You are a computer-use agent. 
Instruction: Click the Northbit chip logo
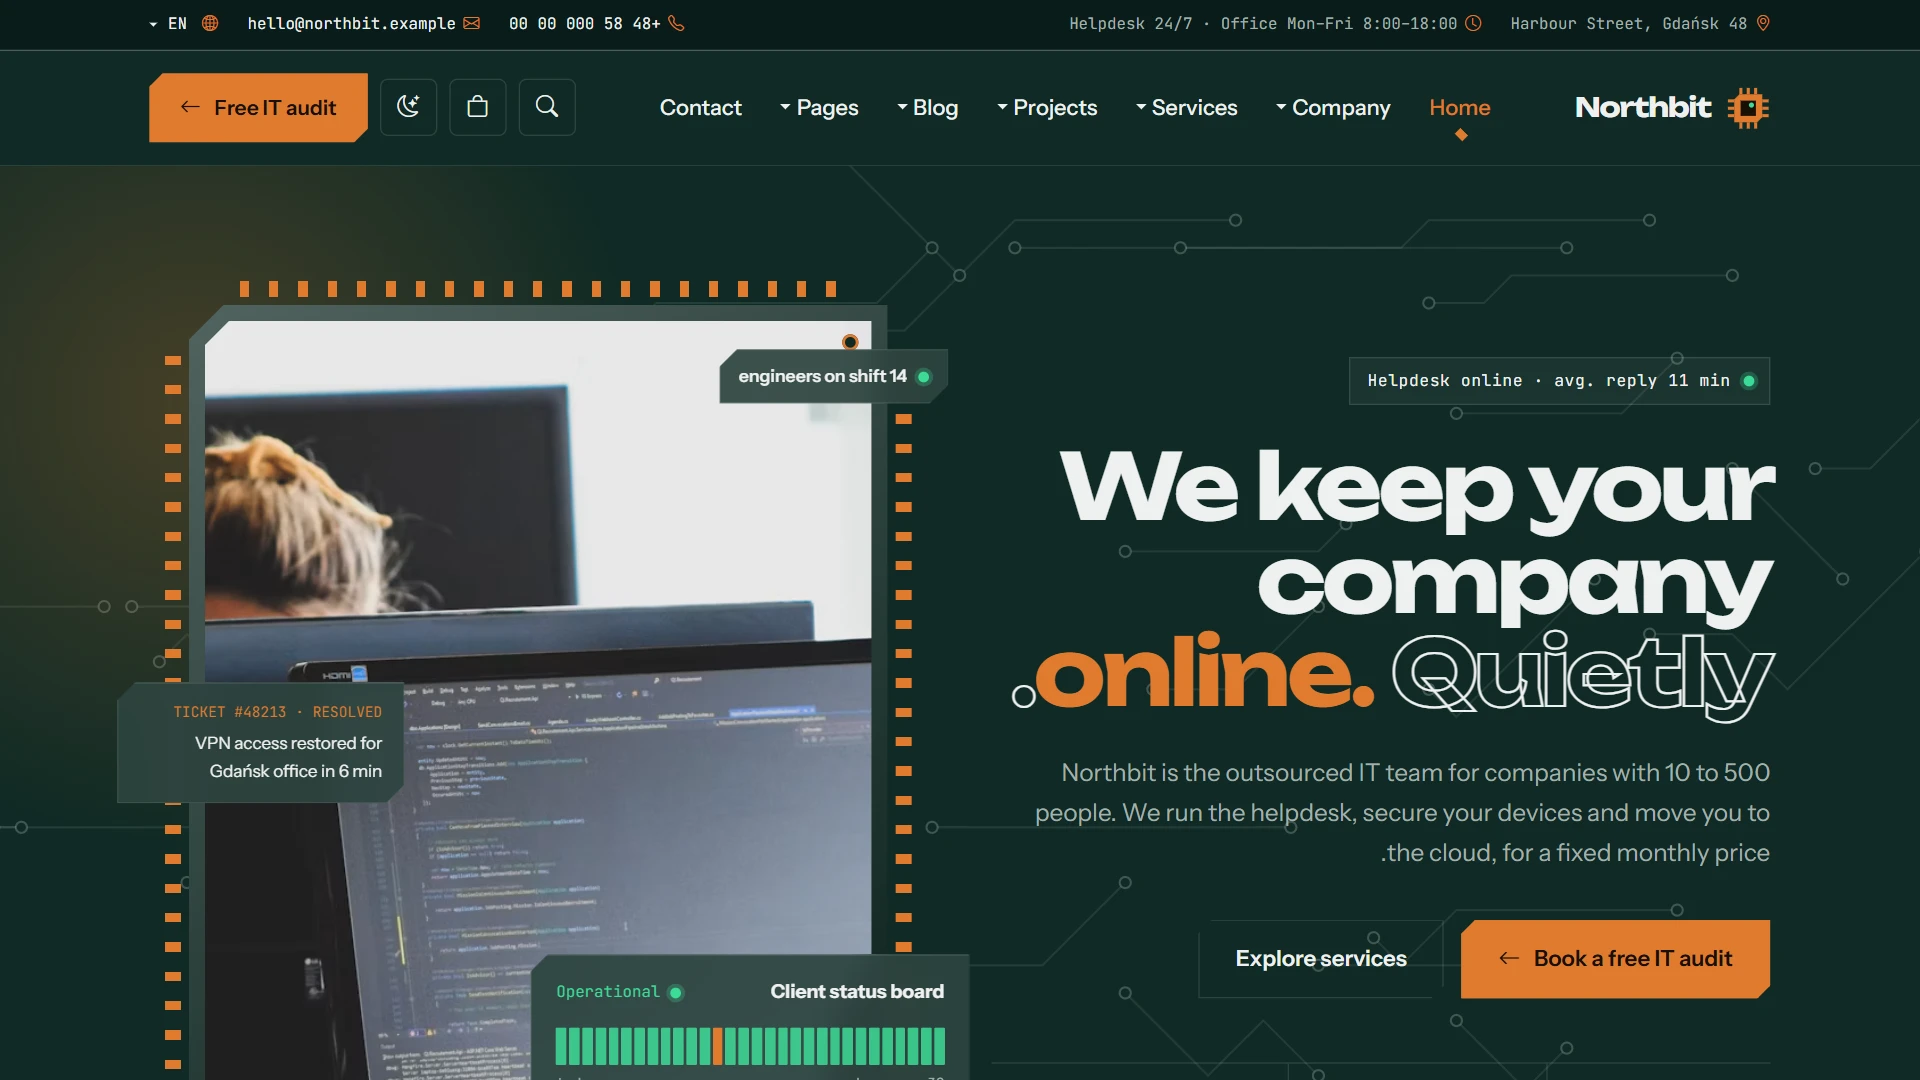click(x=1748, y=108)
